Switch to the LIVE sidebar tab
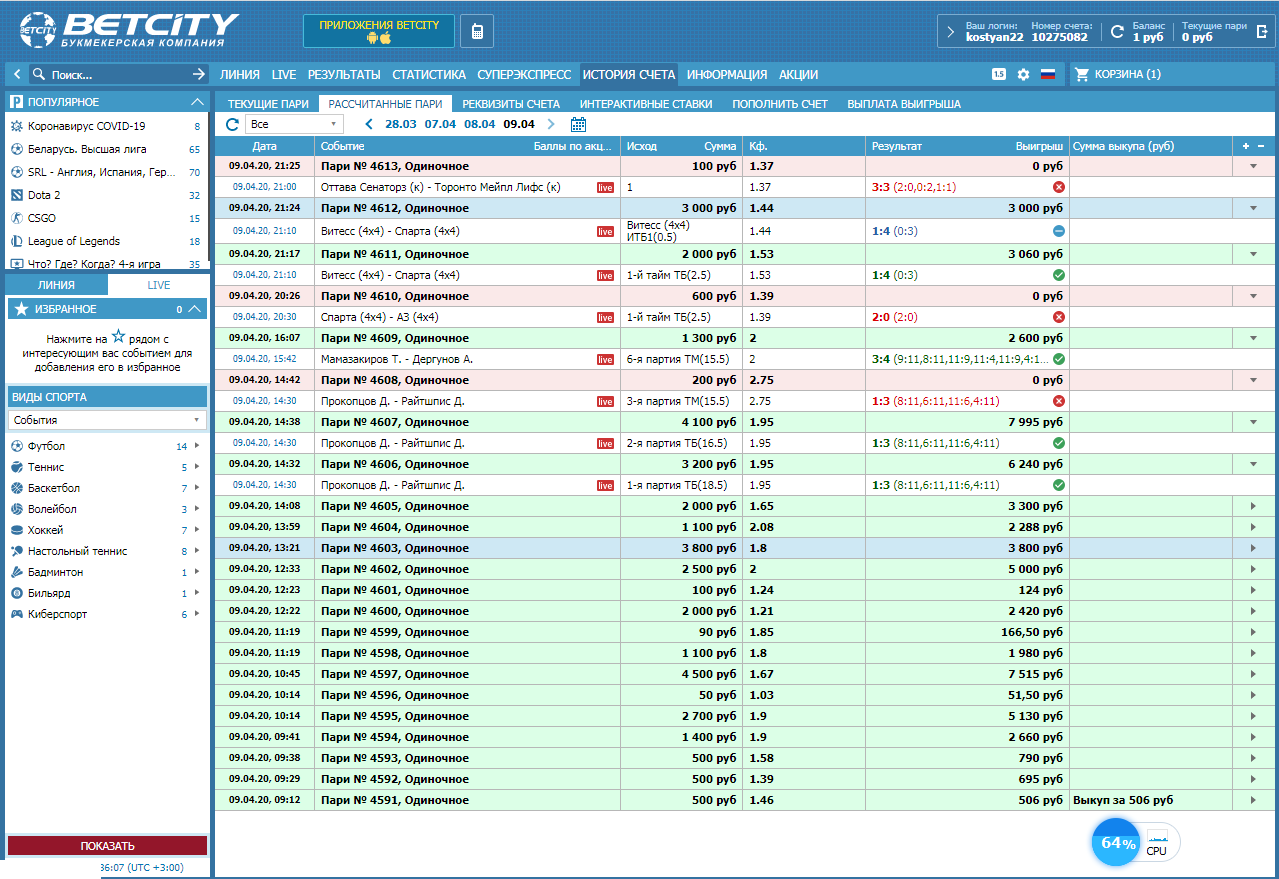The width and height of the screenshot is (1279, 879). [x=159, y=285]
